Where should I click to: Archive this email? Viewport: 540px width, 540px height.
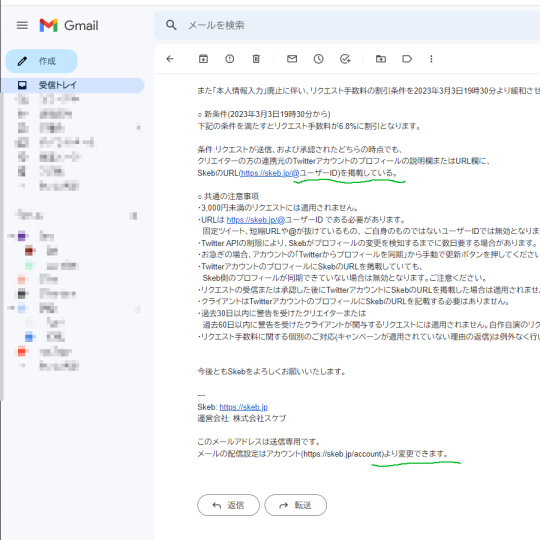(203, 59)
